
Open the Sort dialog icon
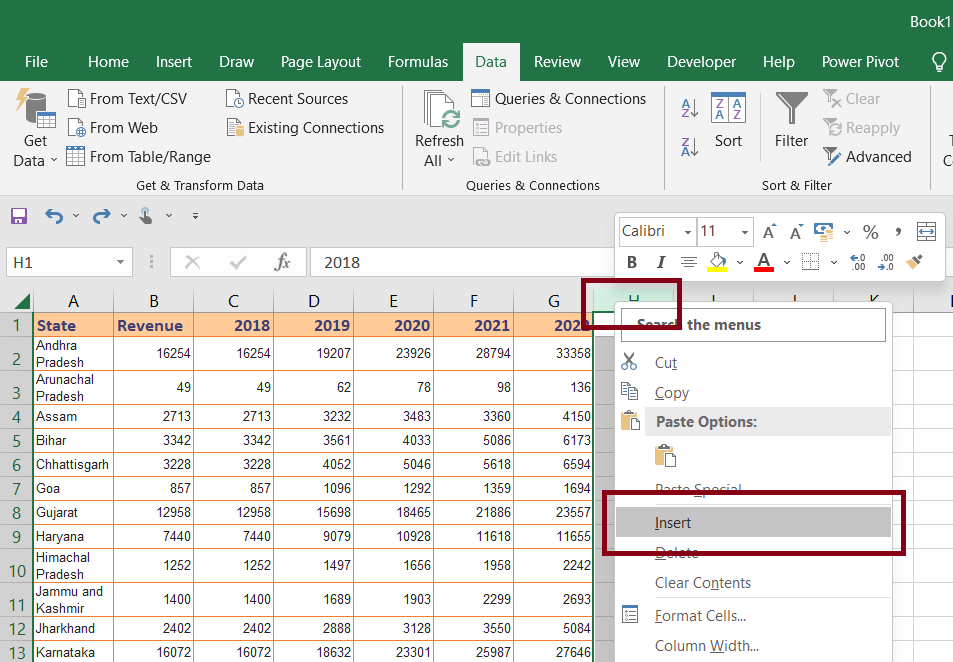coord(728,108)
